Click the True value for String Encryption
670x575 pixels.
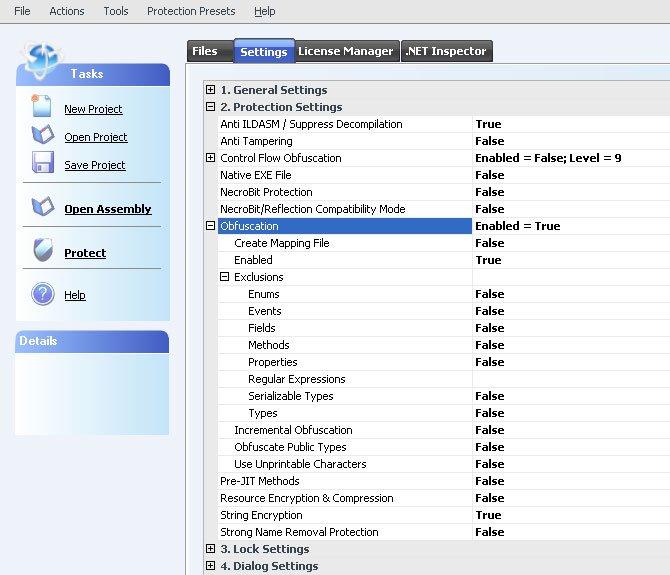point(488,515)
